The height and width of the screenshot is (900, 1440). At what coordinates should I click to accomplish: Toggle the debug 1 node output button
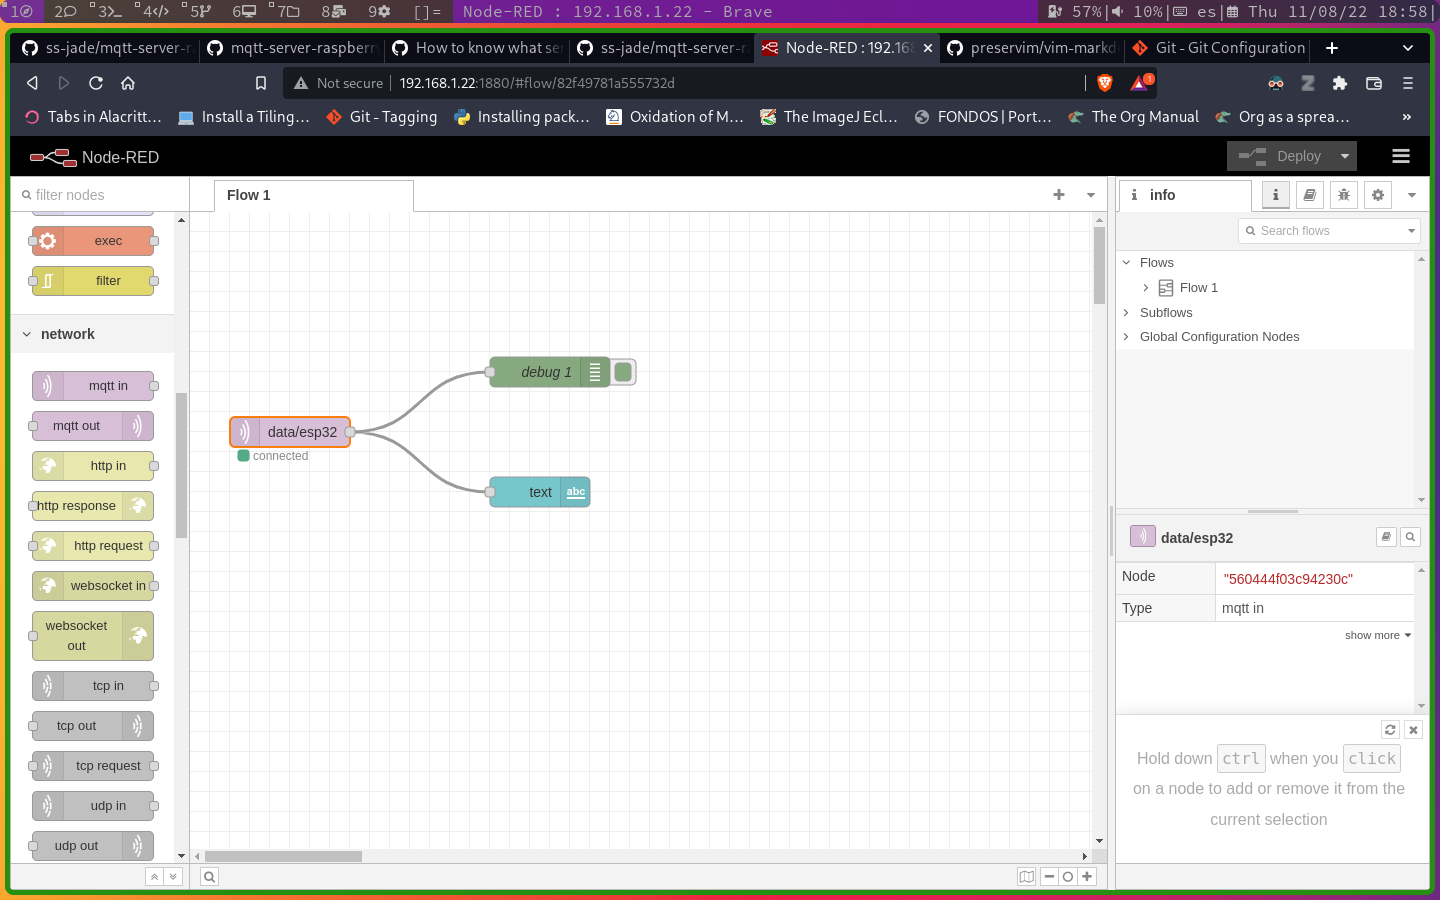[x=624, y=372]
